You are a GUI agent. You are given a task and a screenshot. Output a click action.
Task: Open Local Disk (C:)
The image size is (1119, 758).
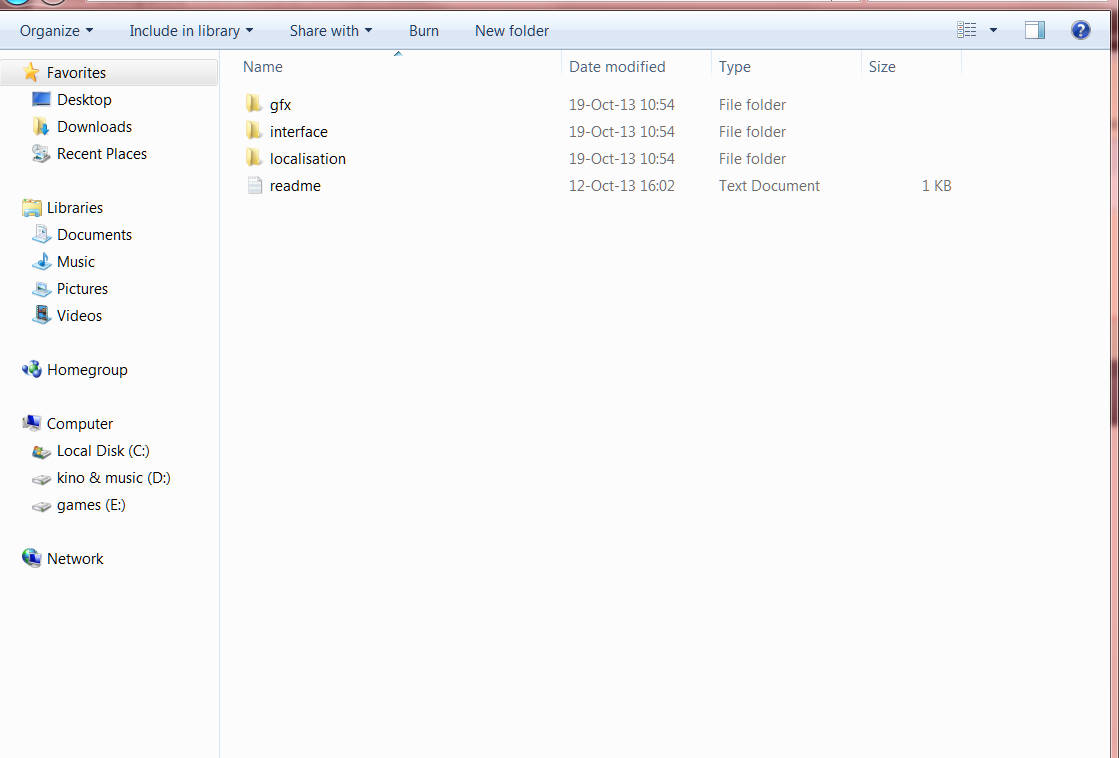(103, 451)
